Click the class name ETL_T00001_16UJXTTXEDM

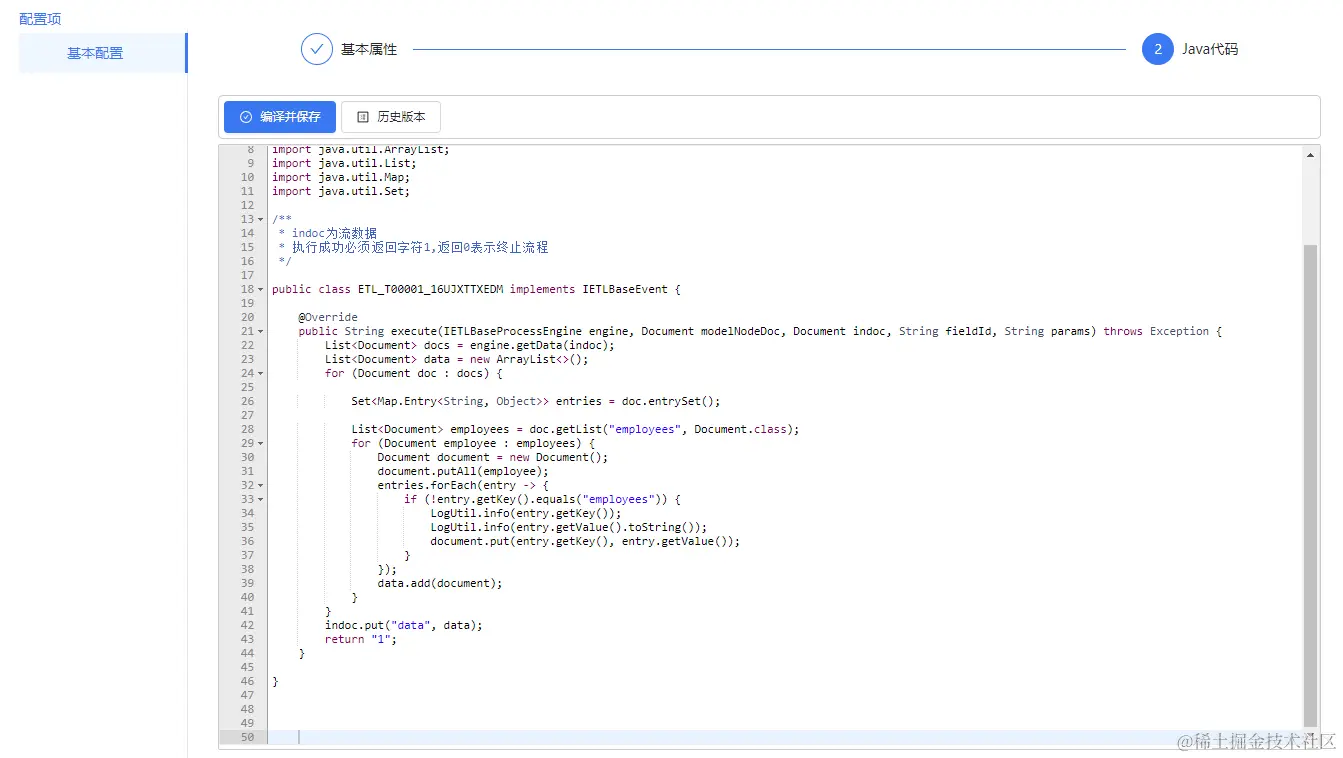click(431, 289)
